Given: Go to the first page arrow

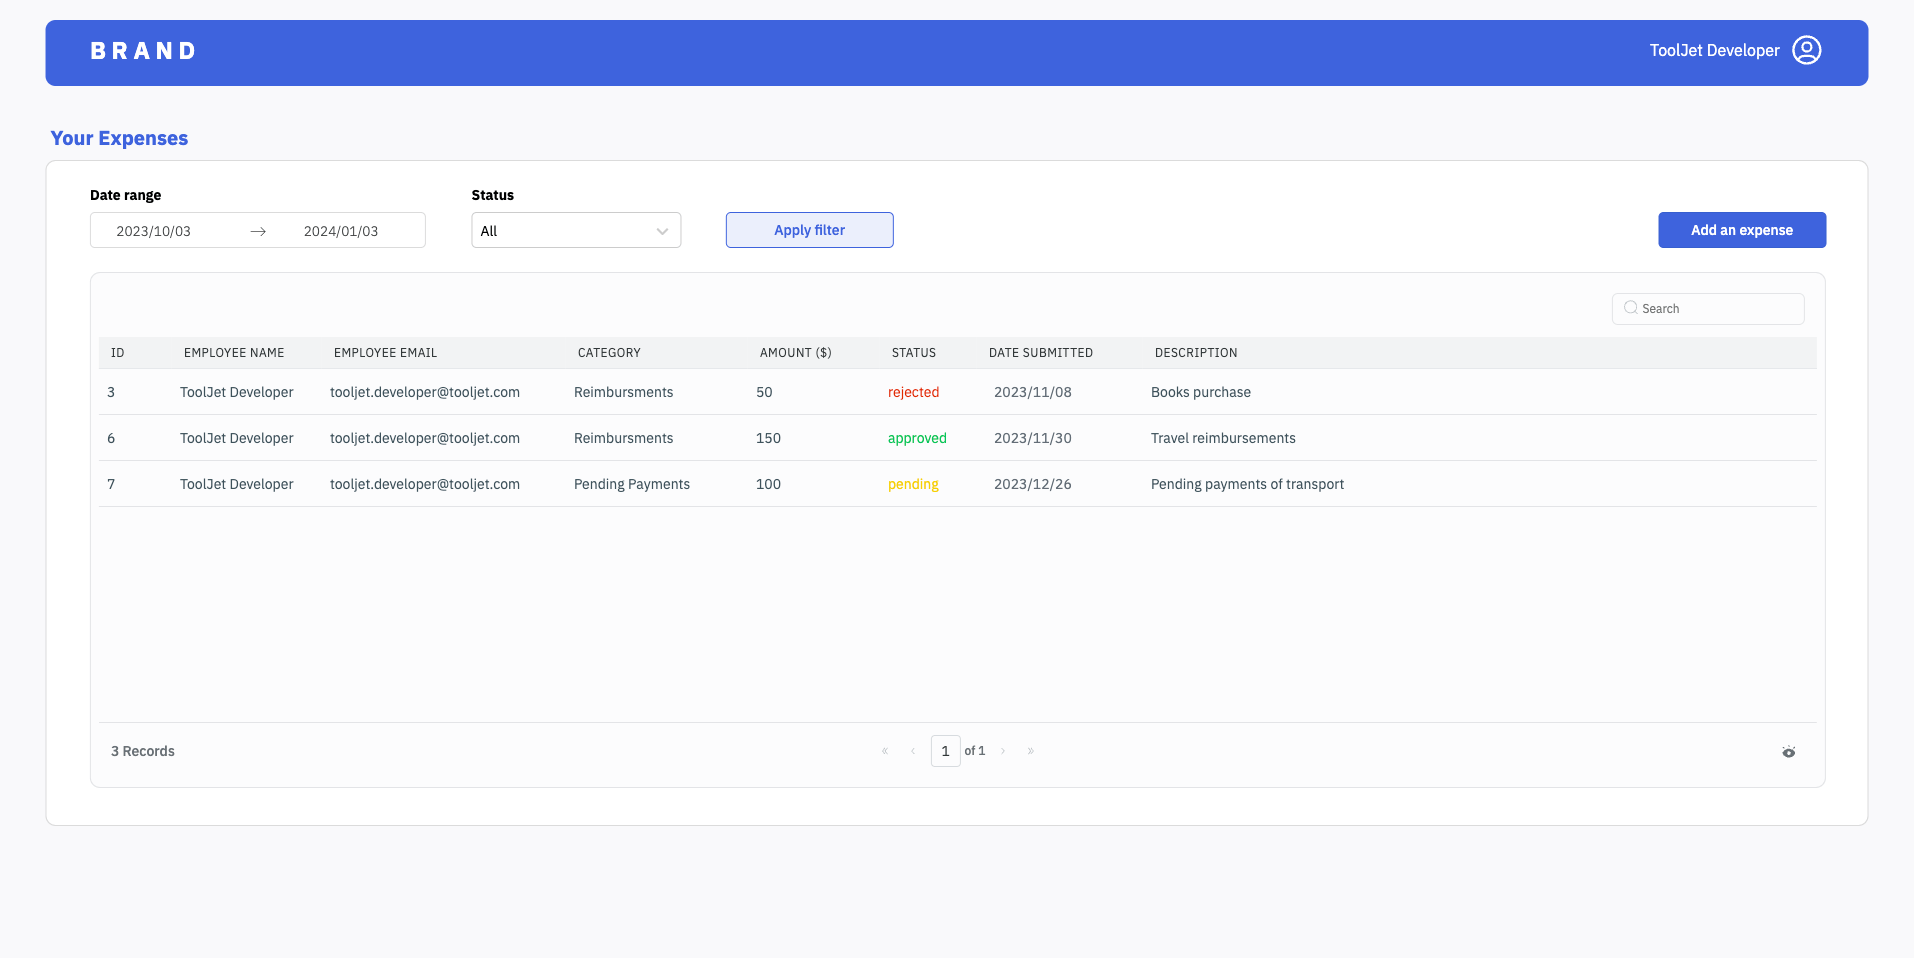Looking at the screenshot, I should [885, 751].
